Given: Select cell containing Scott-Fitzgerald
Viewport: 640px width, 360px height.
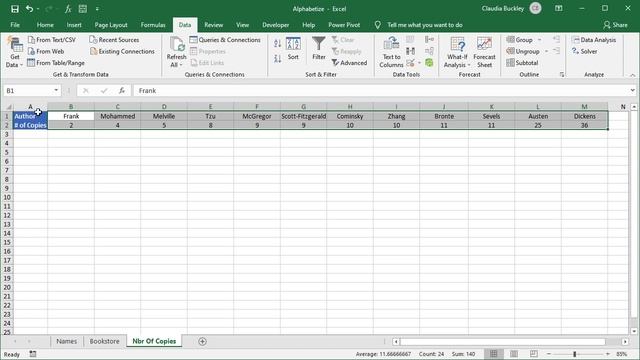Looking at the screenshot, I should (303, 116).
